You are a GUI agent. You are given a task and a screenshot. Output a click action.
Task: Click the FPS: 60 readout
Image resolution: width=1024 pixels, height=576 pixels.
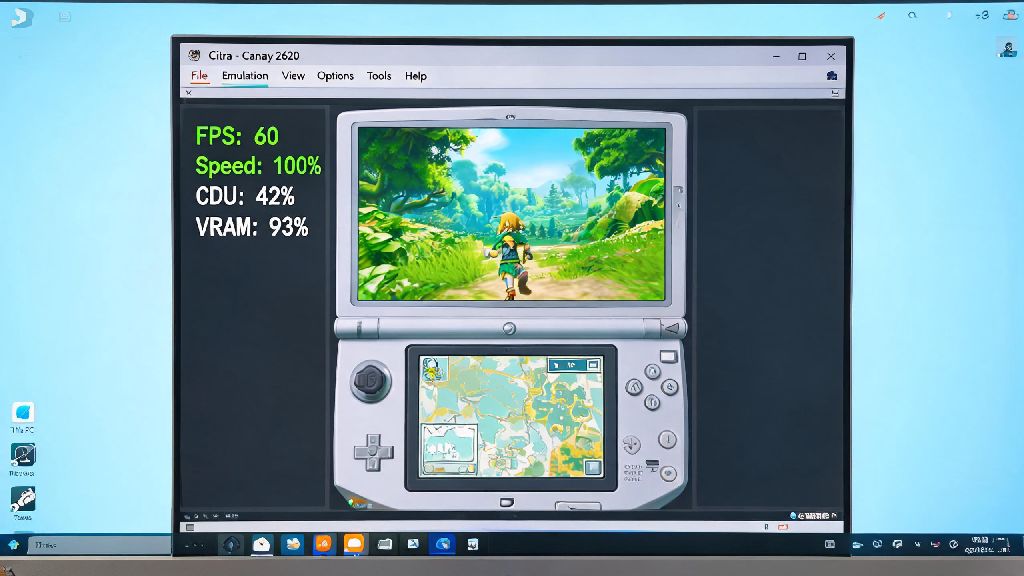coord(237,136)
